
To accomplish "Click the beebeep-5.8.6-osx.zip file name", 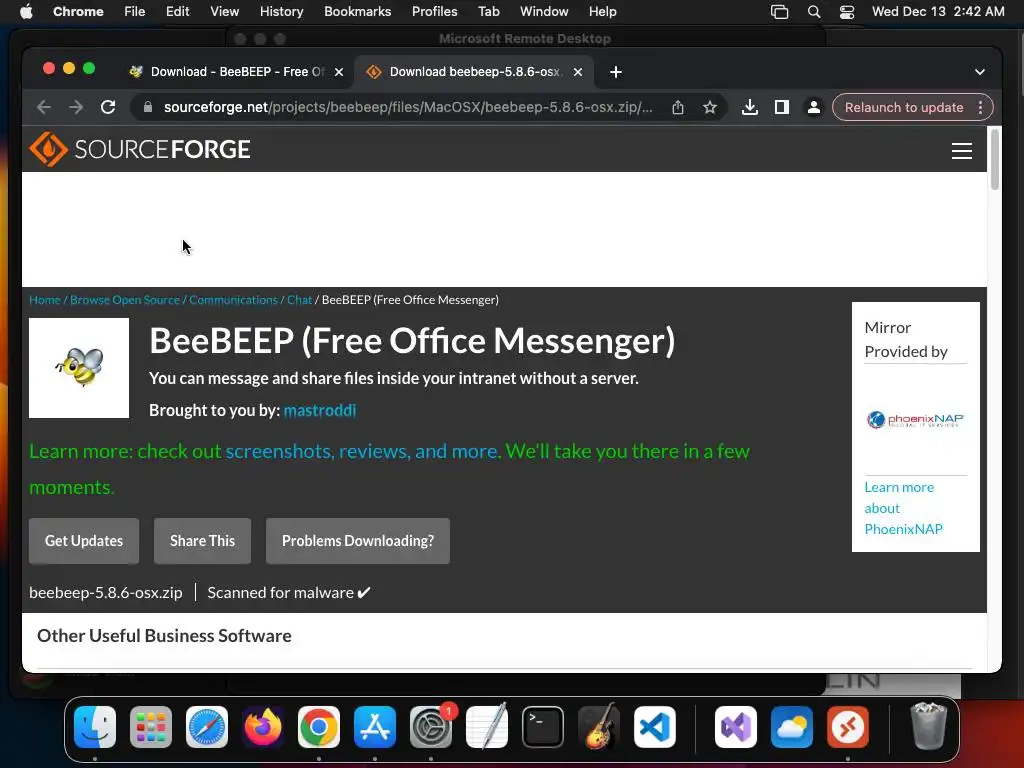I will pyautogui.click(x=106, y=592).
